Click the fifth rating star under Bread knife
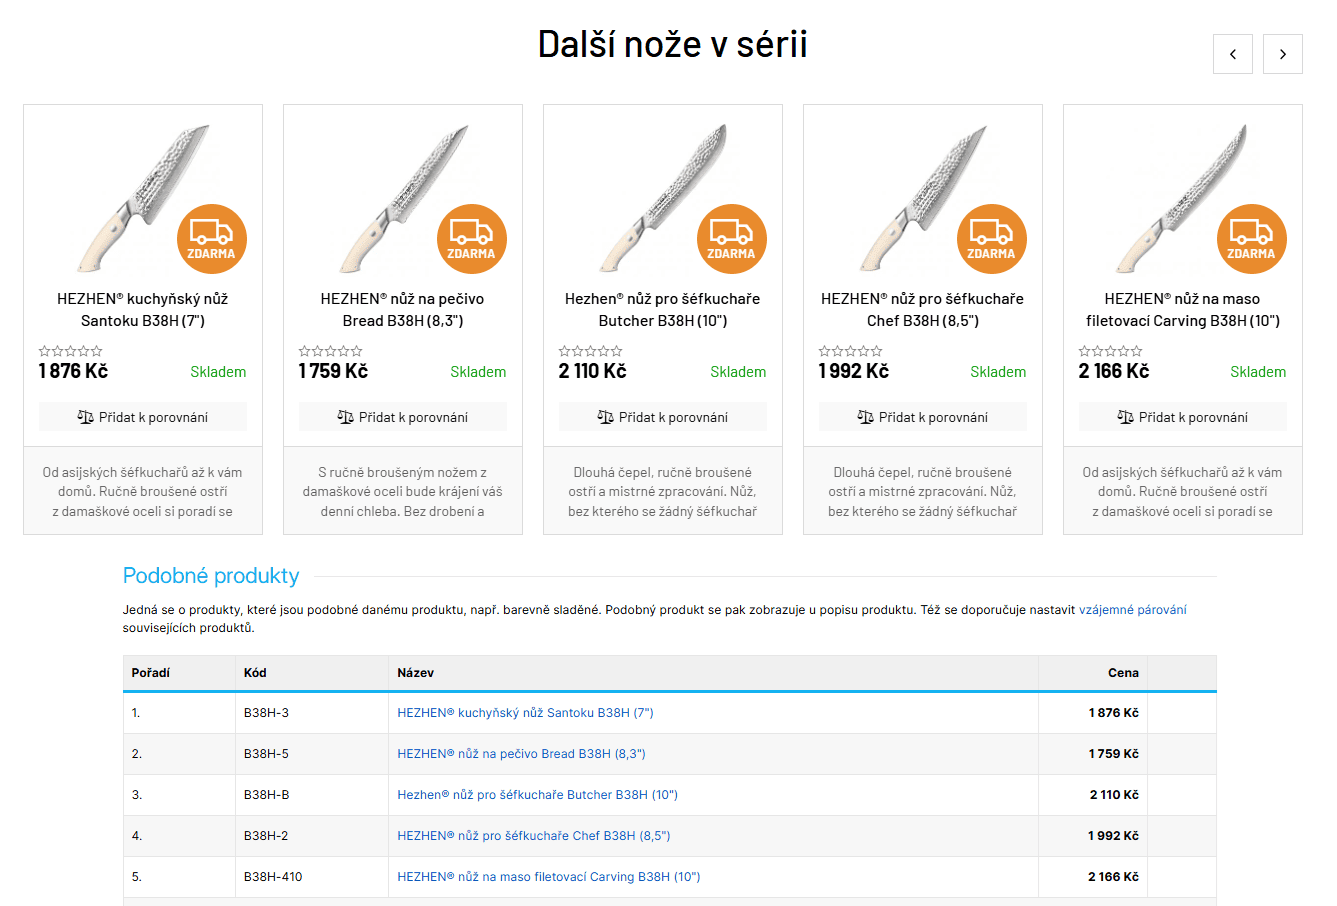Image resolution: width=1337 pixels, height=906 pixels. pos(357,350)
